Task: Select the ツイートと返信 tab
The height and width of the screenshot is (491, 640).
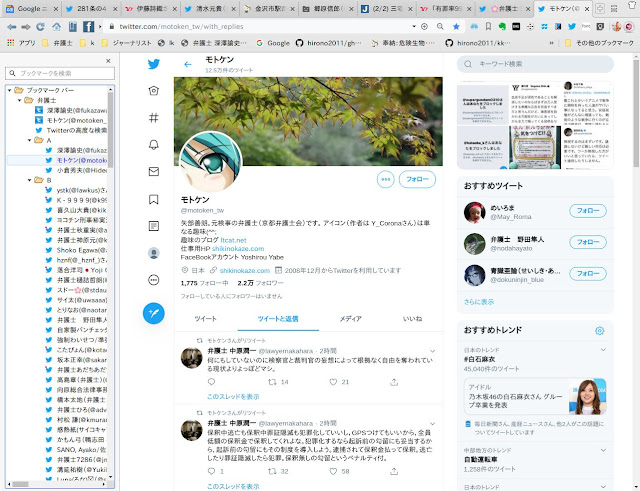Action: pyautogui.click(x=278, y=319)
